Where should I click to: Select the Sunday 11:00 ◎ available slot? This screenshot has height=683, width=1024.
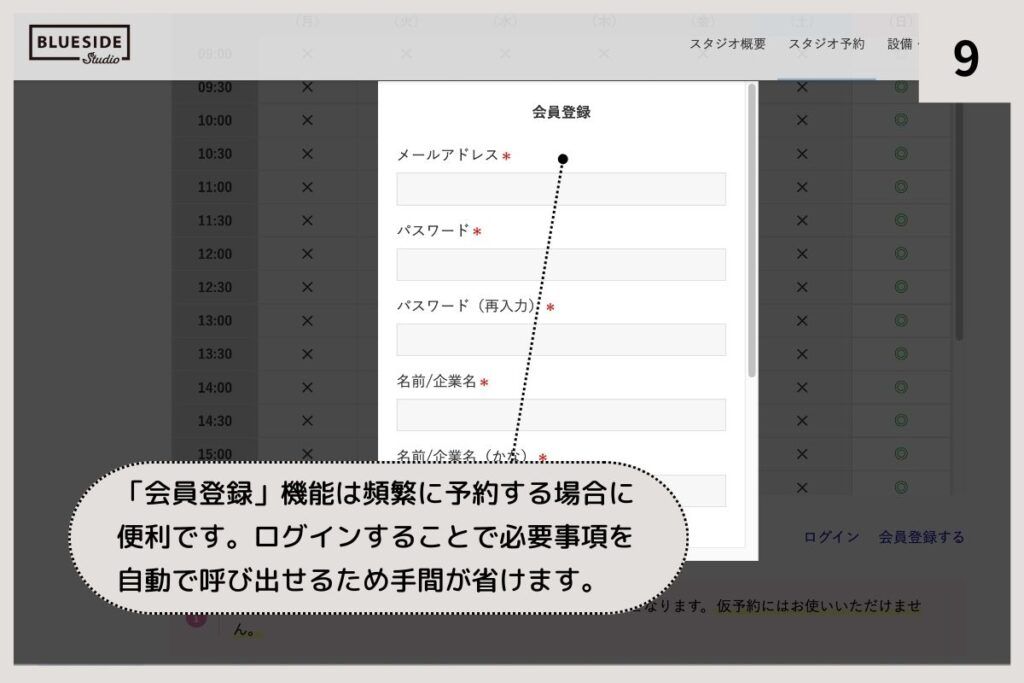[x=901, y=187]
